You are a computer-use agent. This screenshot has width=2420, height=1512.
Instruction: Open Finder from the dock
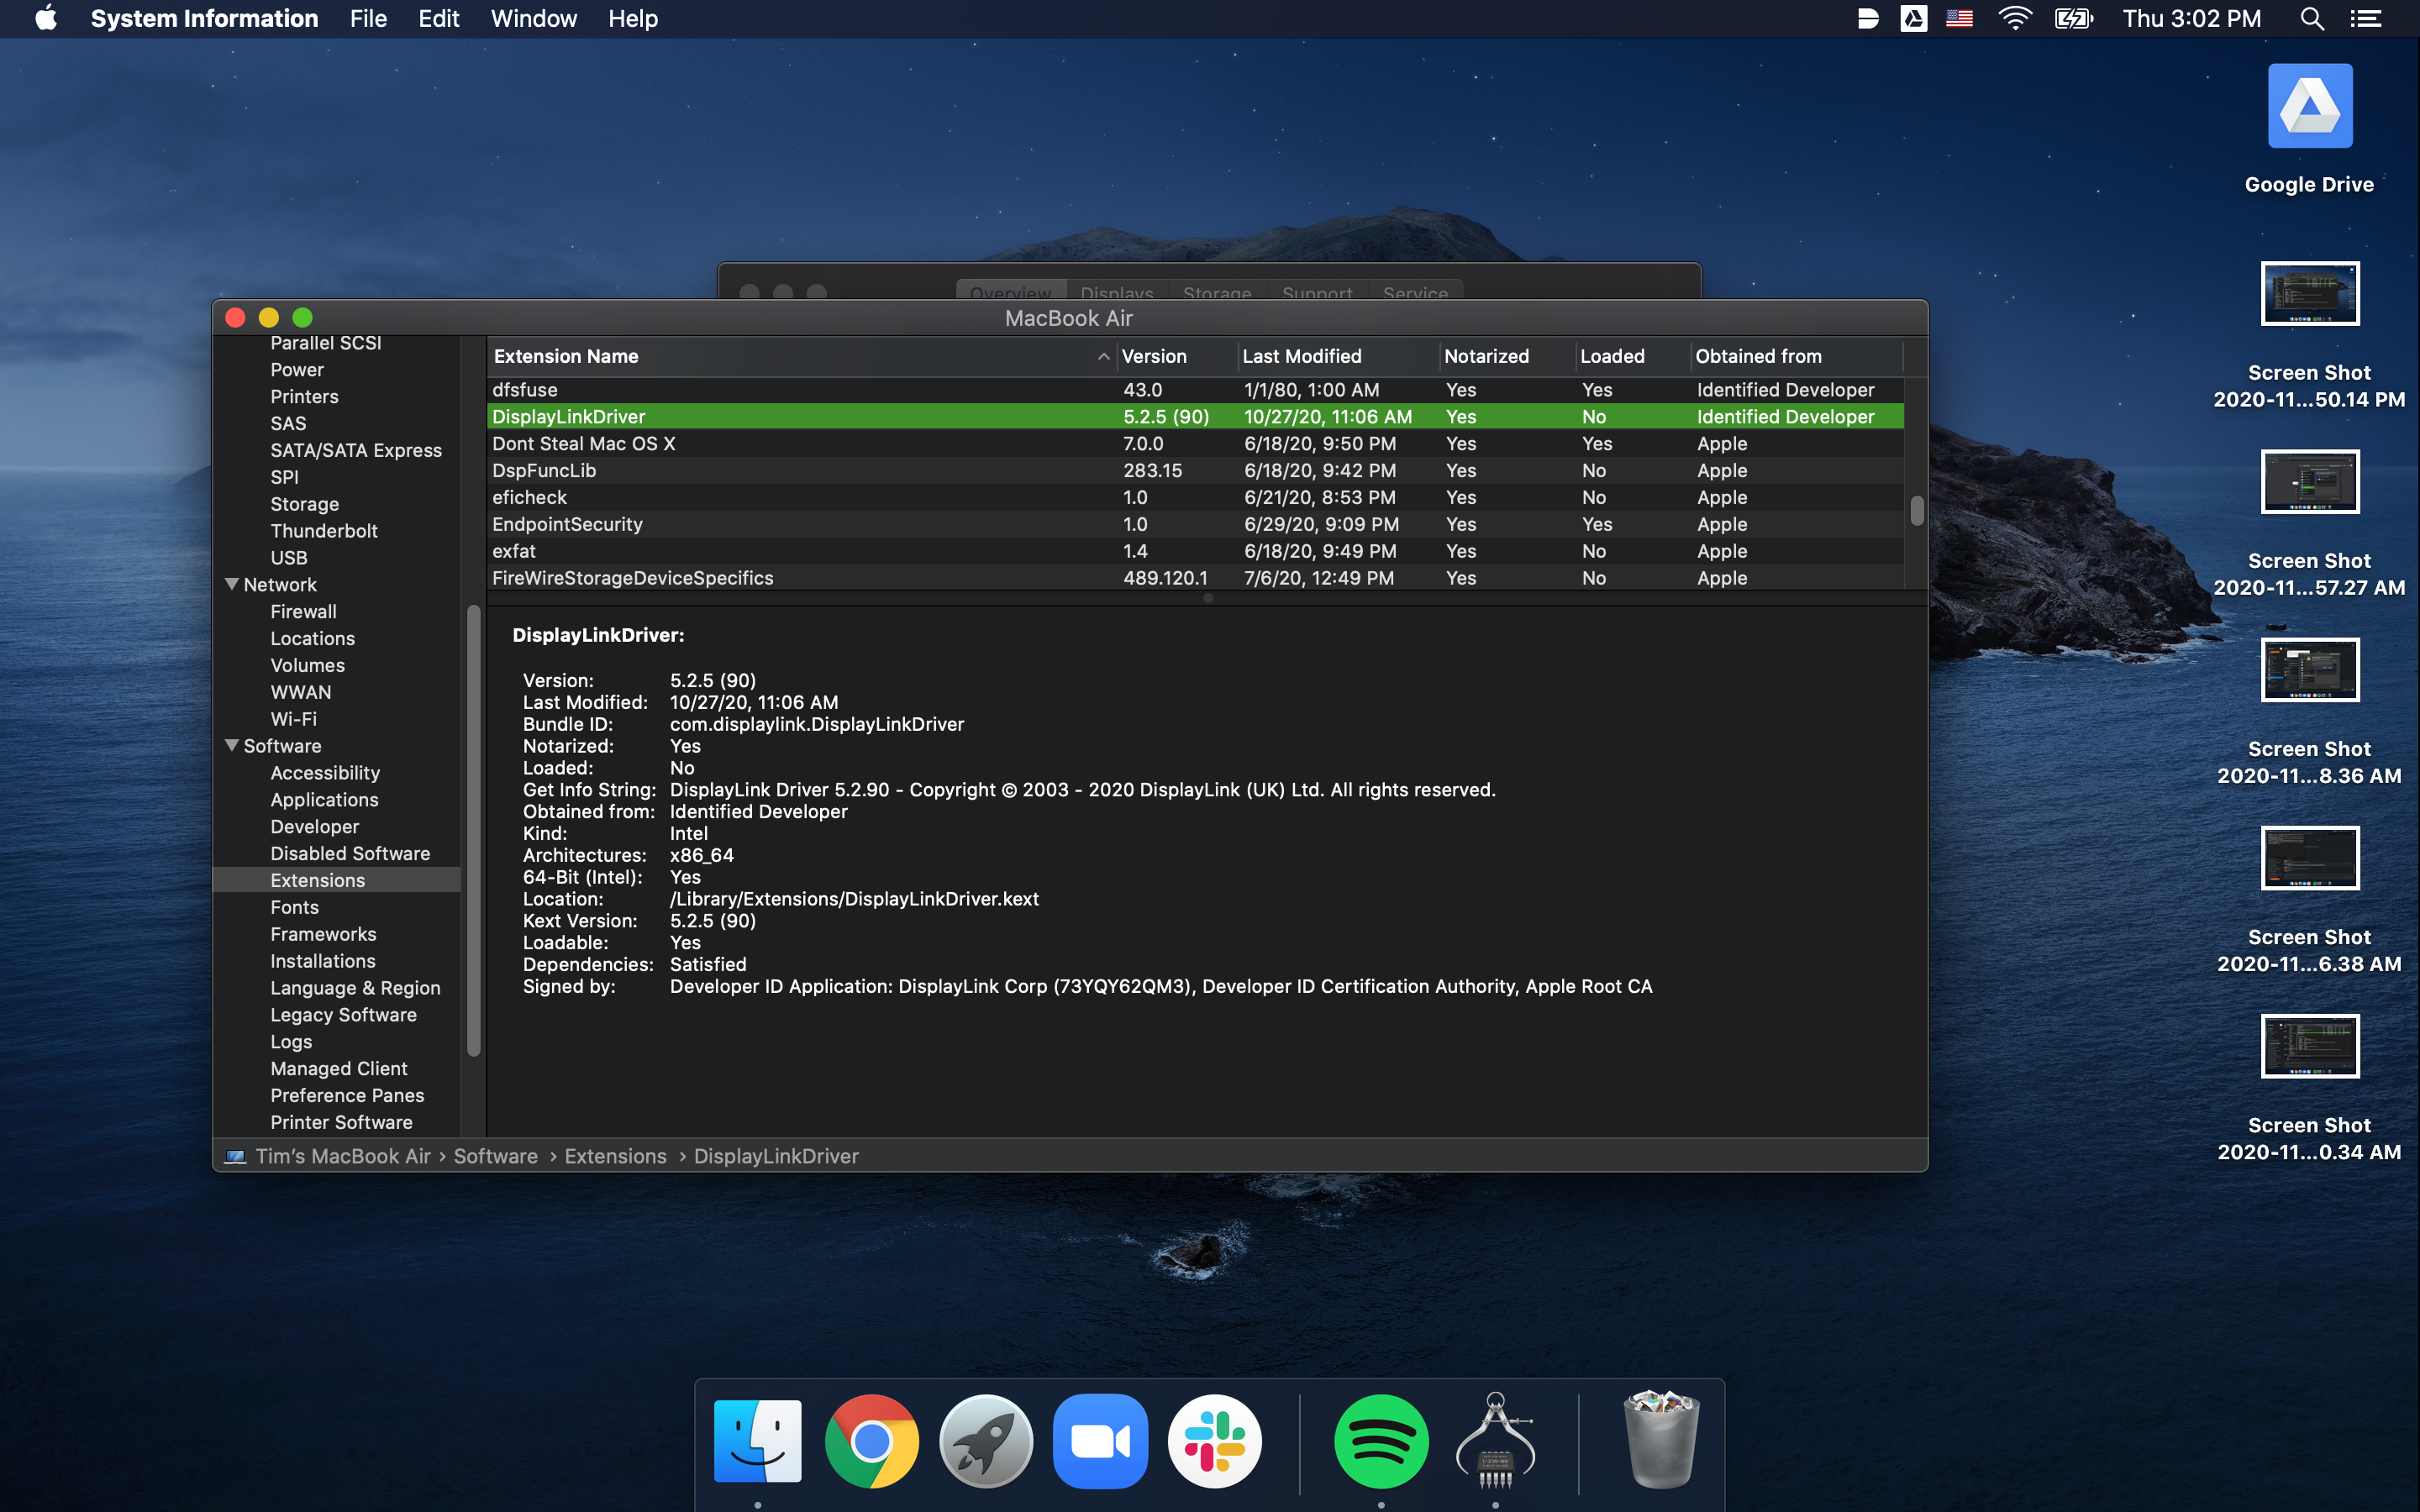(x=757, y=1441)
